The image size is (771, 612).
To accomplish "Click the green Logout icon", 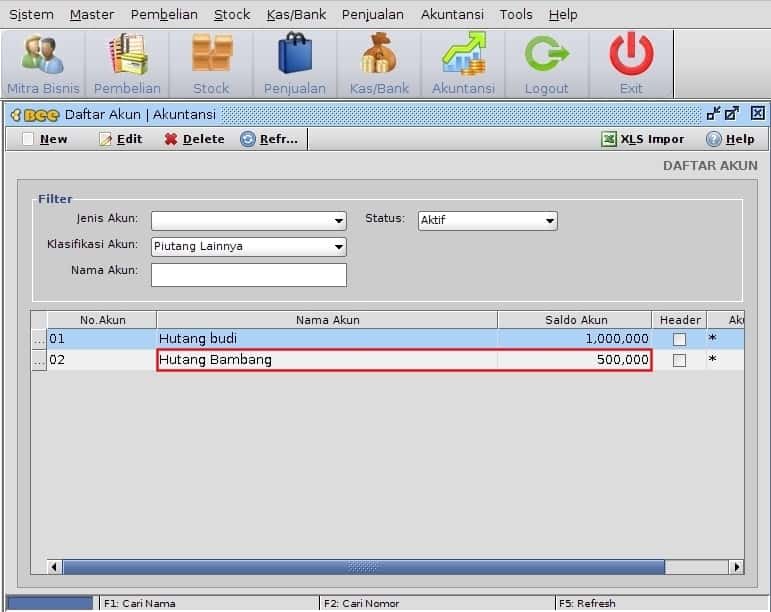I will [x=547, y=64].
